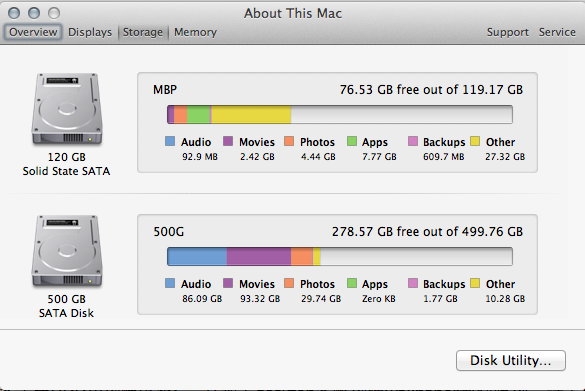This screenshot has width=585, height=391.
Task: Open the Support link
Action: click(x=507, y=32)
